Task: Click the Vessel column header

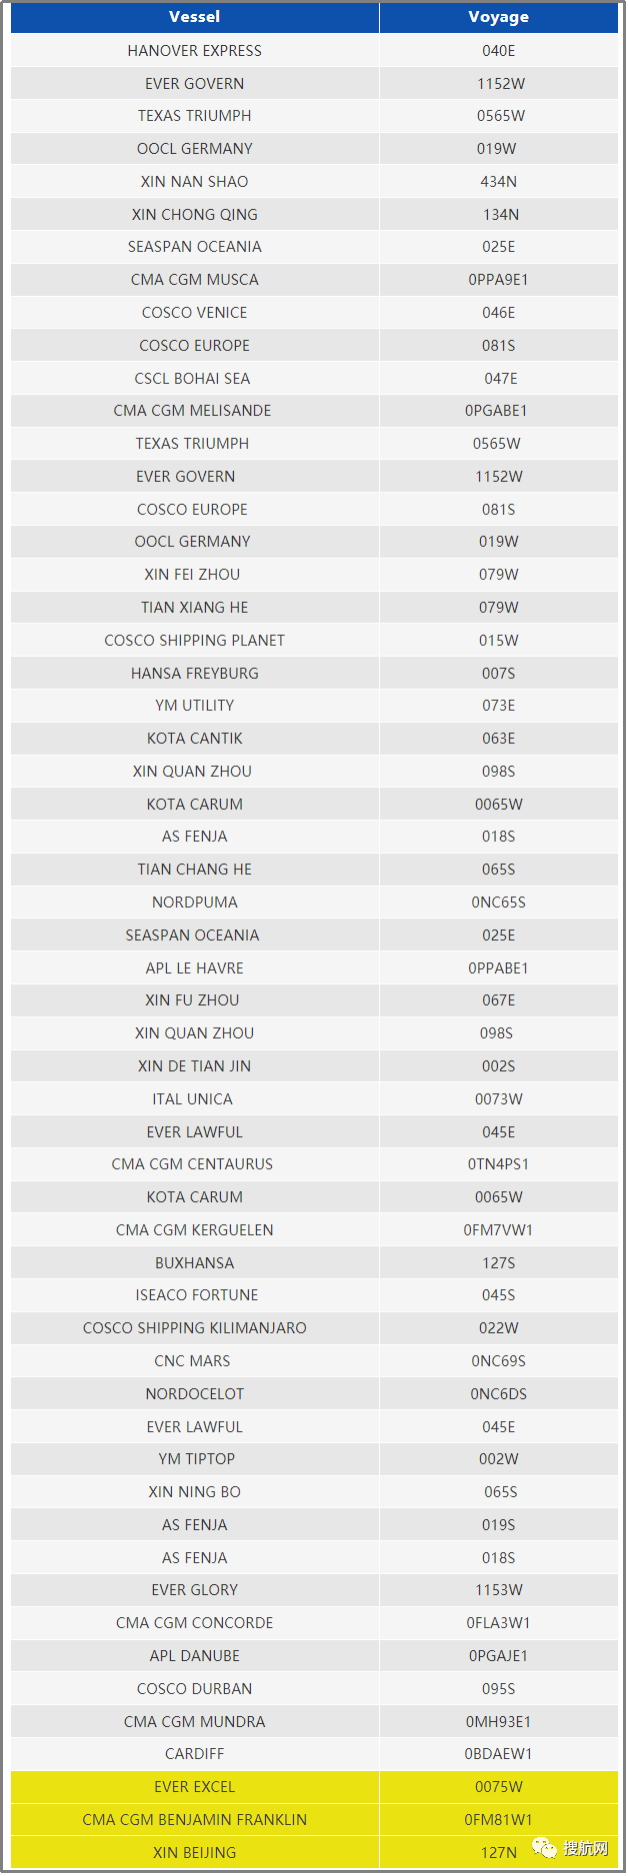Action: [x=195, y=17]
